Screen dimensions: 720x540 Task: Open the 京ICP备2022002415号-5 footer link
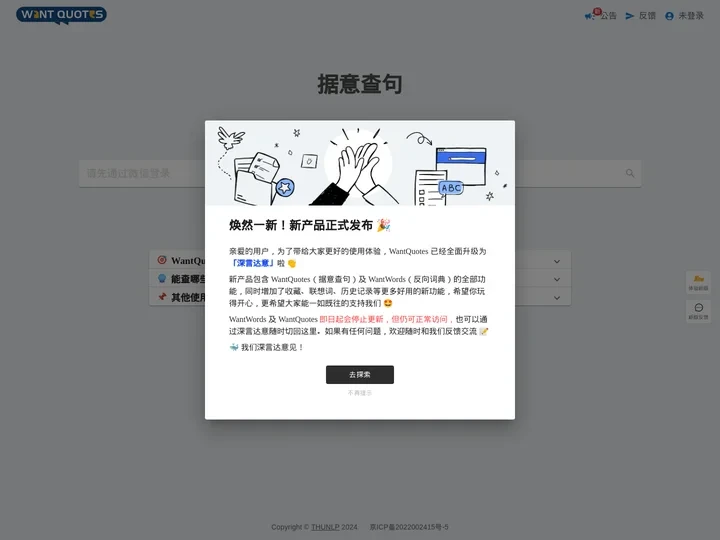409,527
